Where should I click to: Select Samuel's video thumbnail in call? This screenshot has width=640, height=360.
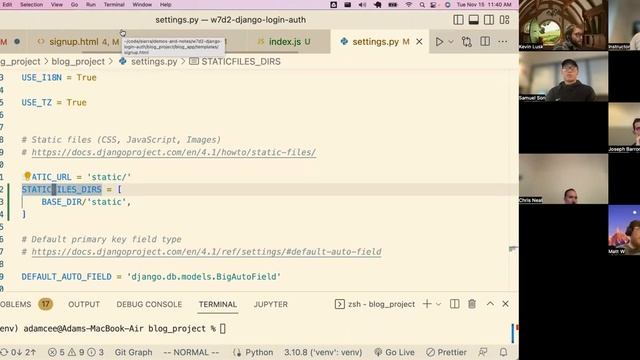(x=563, y=76)
